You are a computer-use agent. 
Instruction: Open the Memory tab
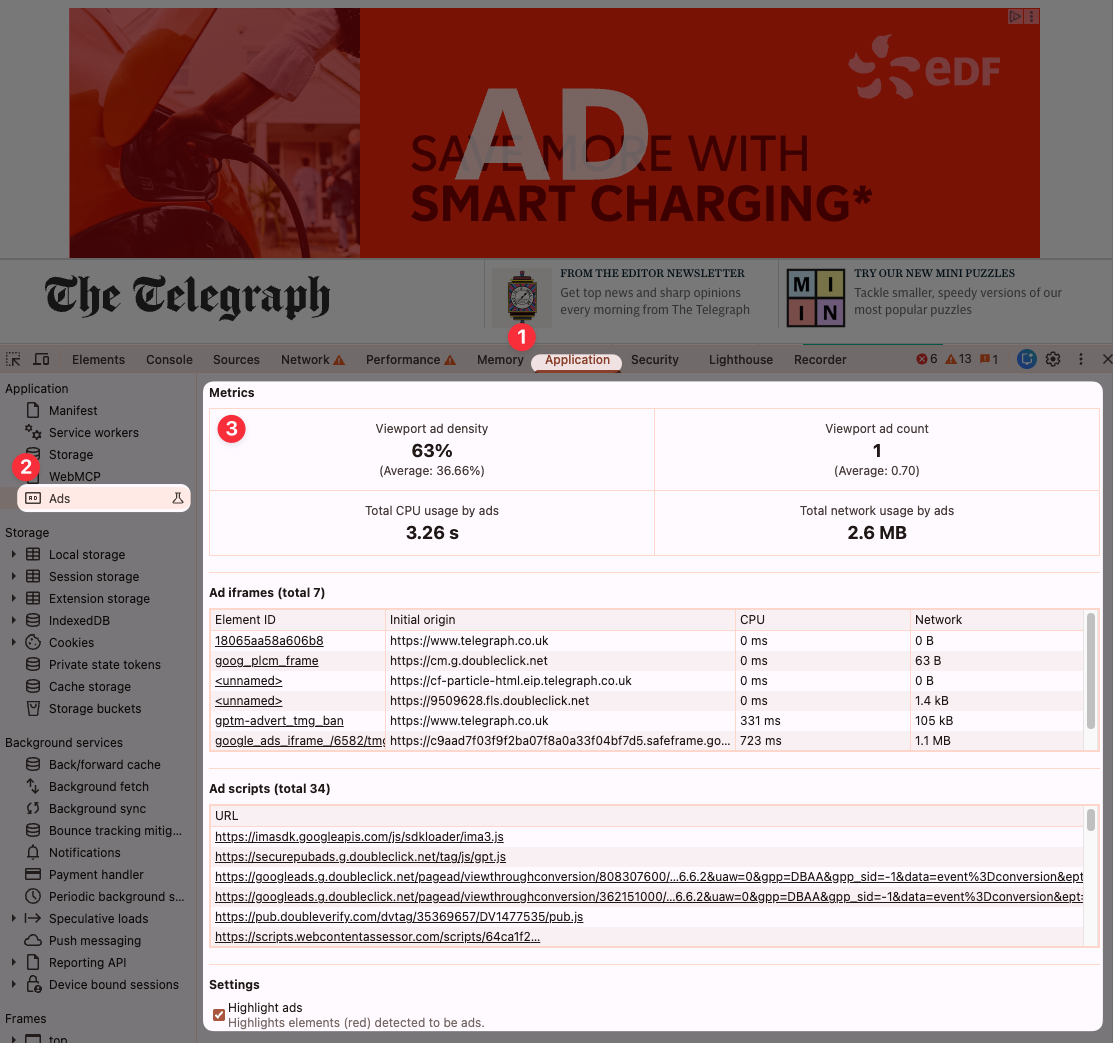click(x=500, y=359)
